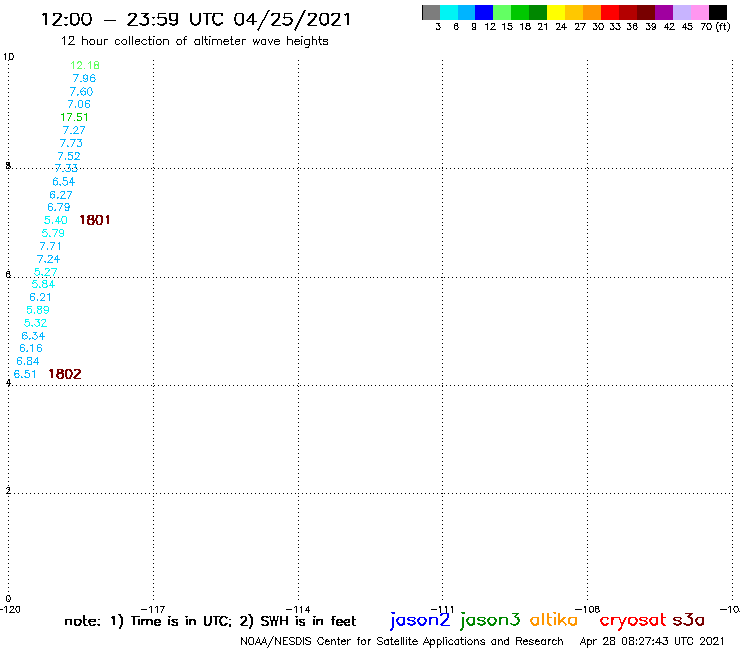Click the -114 longitude axis label
Viewport: 740px width, 650px height.
298,609
